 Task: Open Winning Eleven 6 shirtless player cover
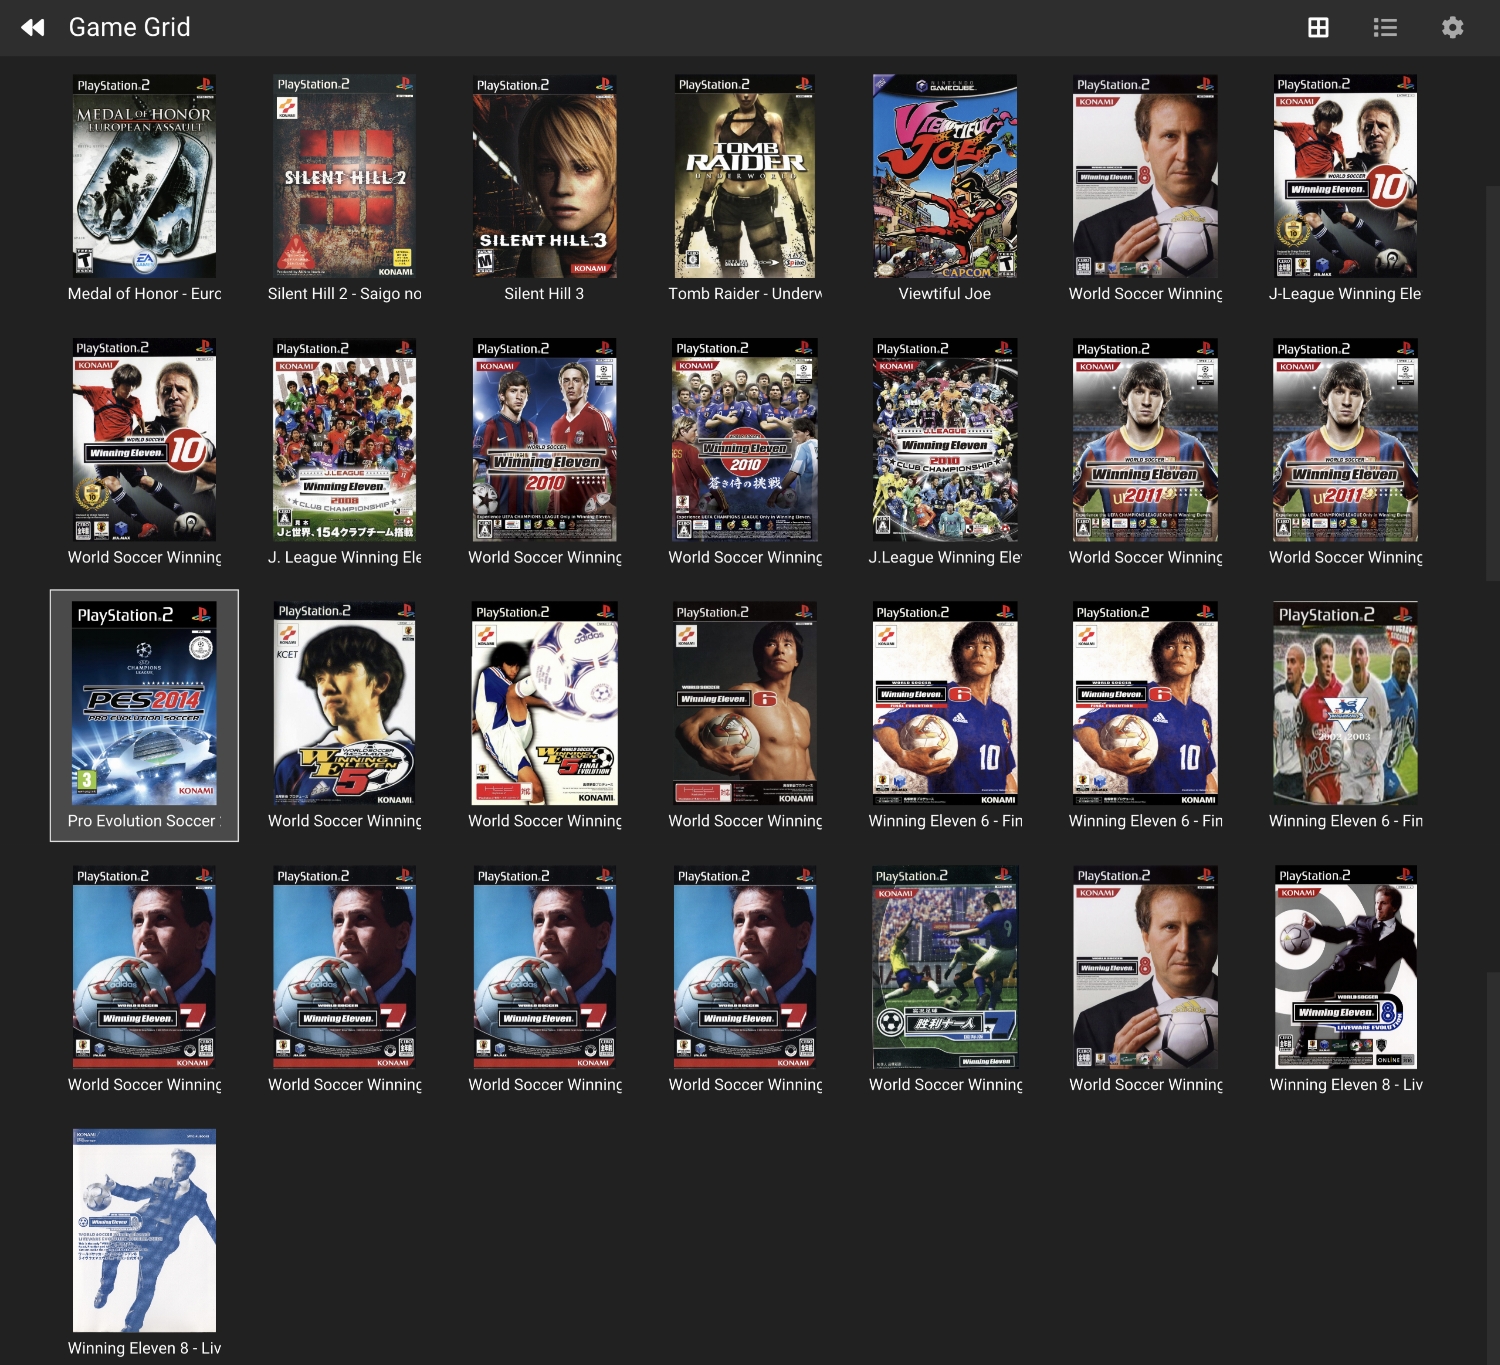click(745, 703)
